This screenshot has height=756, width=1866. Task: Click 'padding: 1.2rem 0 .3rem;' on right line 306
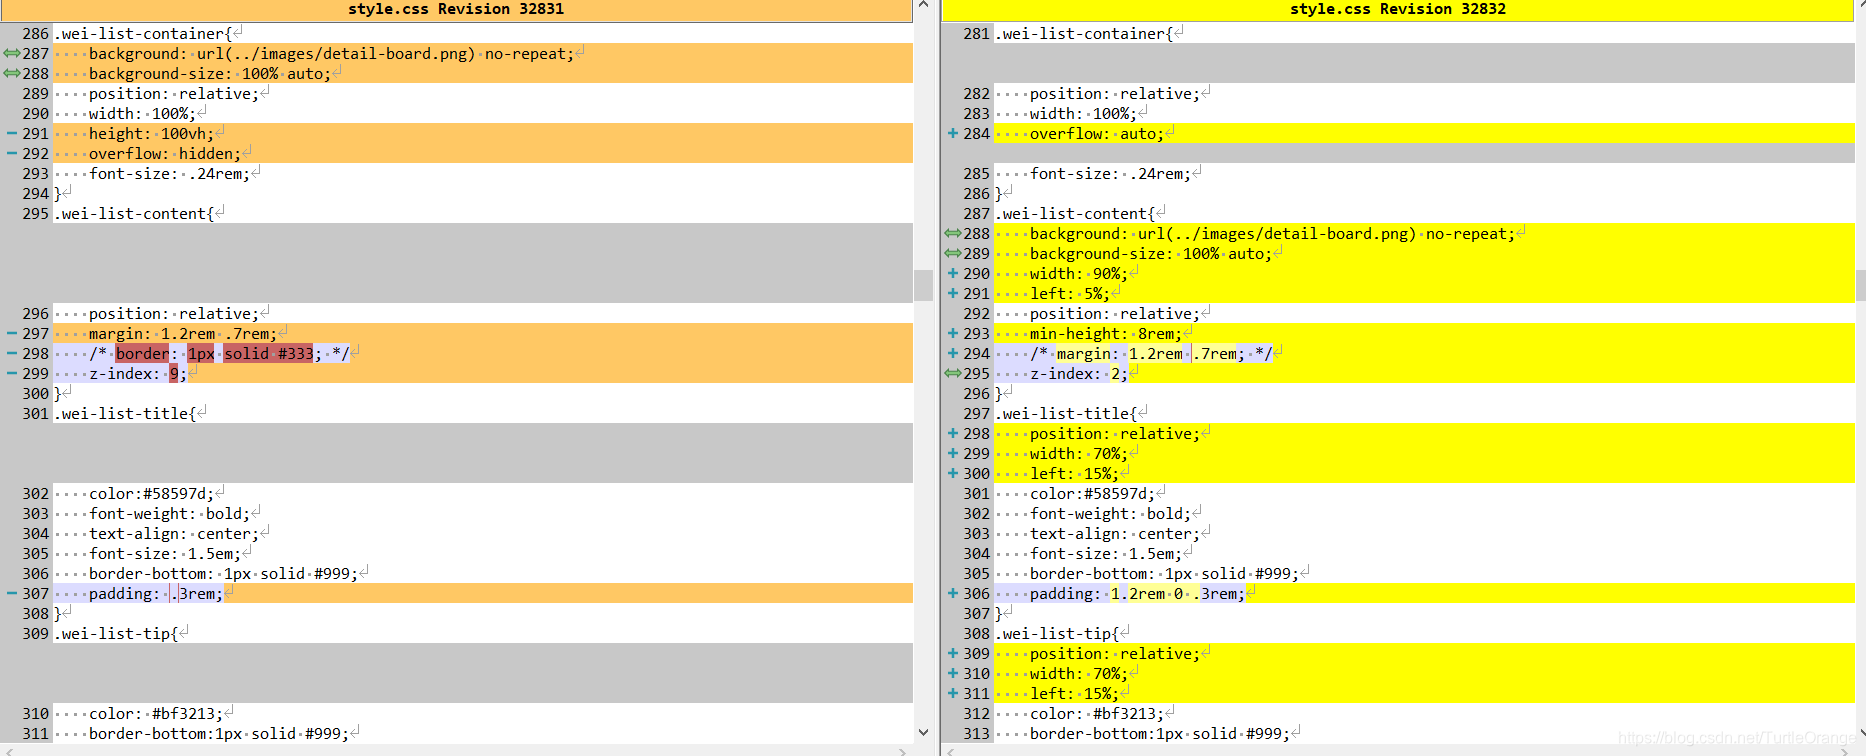click(1138, 593)
